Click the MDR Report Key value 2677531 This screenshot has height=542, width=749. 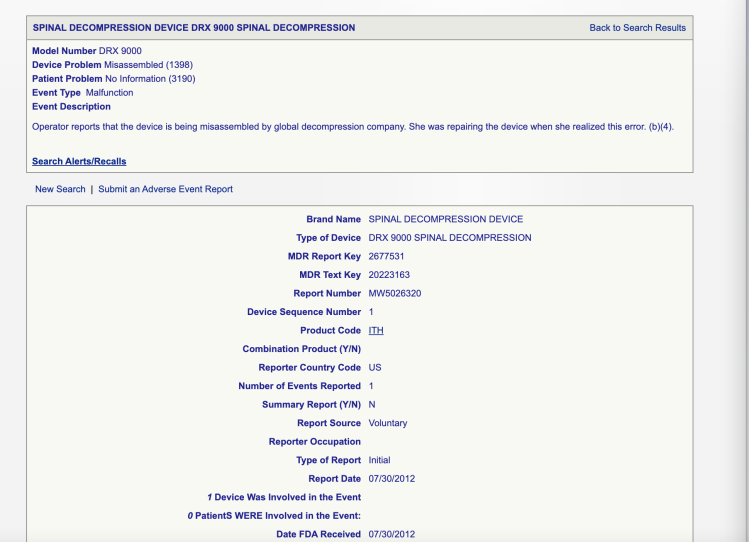tap(386, 256)
